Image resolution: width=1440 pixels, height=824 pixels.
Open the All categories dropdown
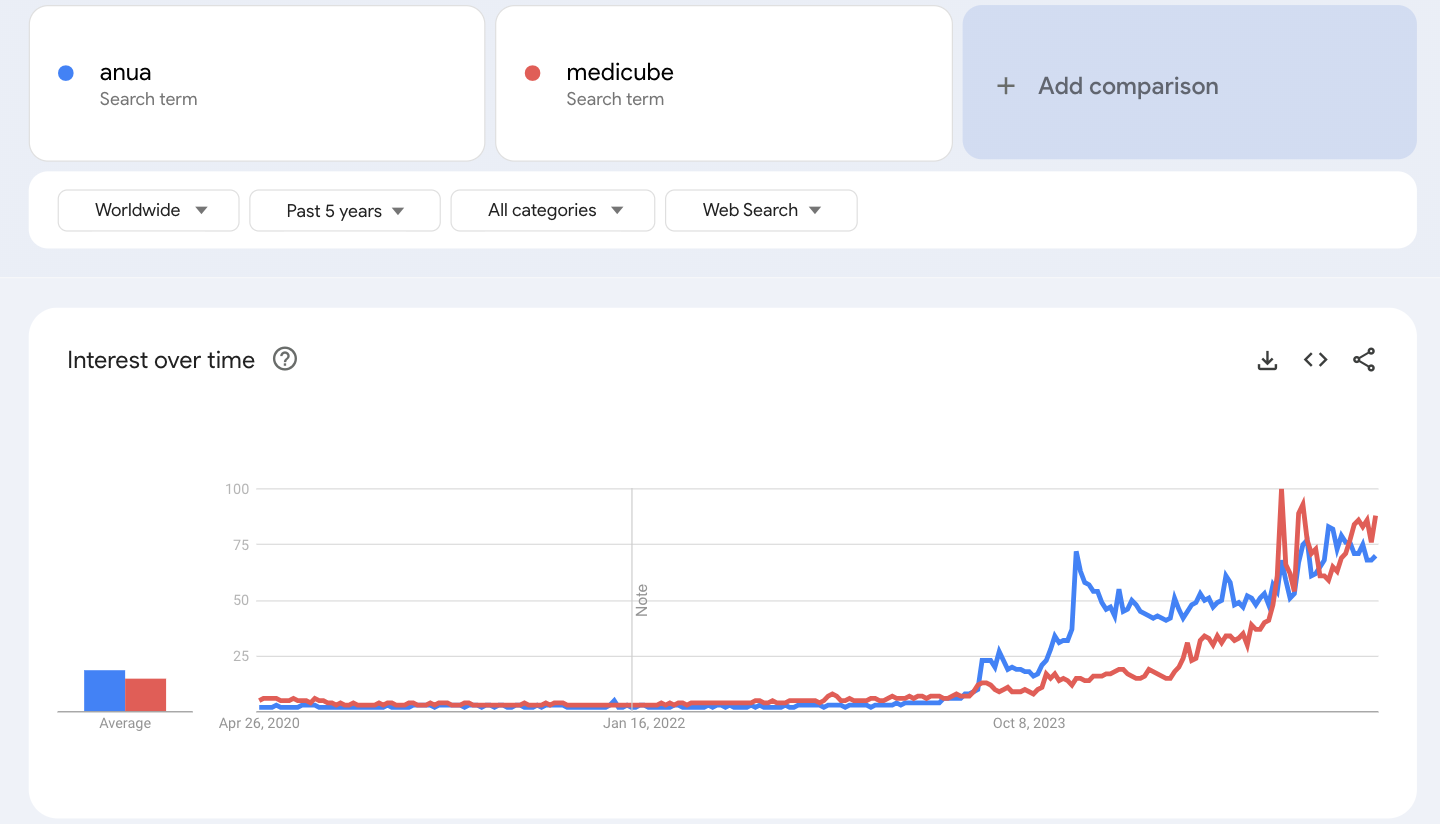(552, 210)
